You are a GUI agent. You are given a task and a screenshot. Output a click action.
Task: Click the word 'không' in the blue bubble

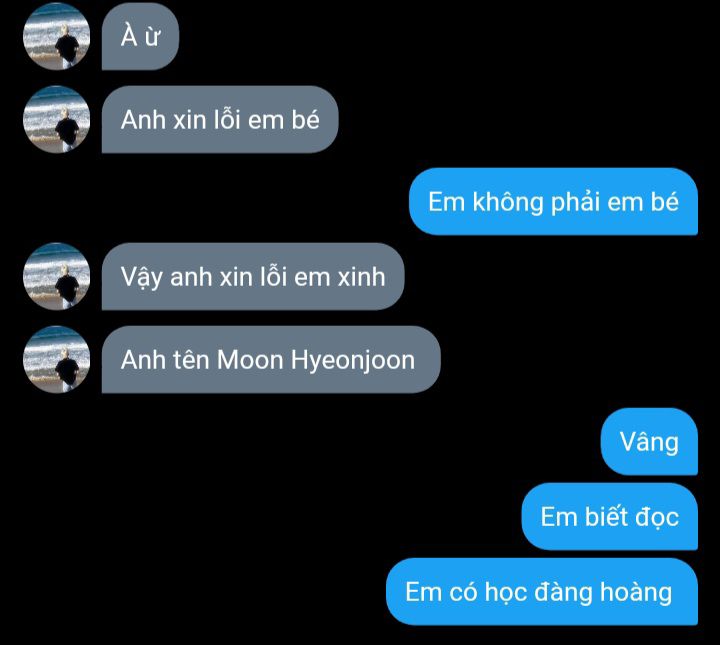click(x=508, y=202)
